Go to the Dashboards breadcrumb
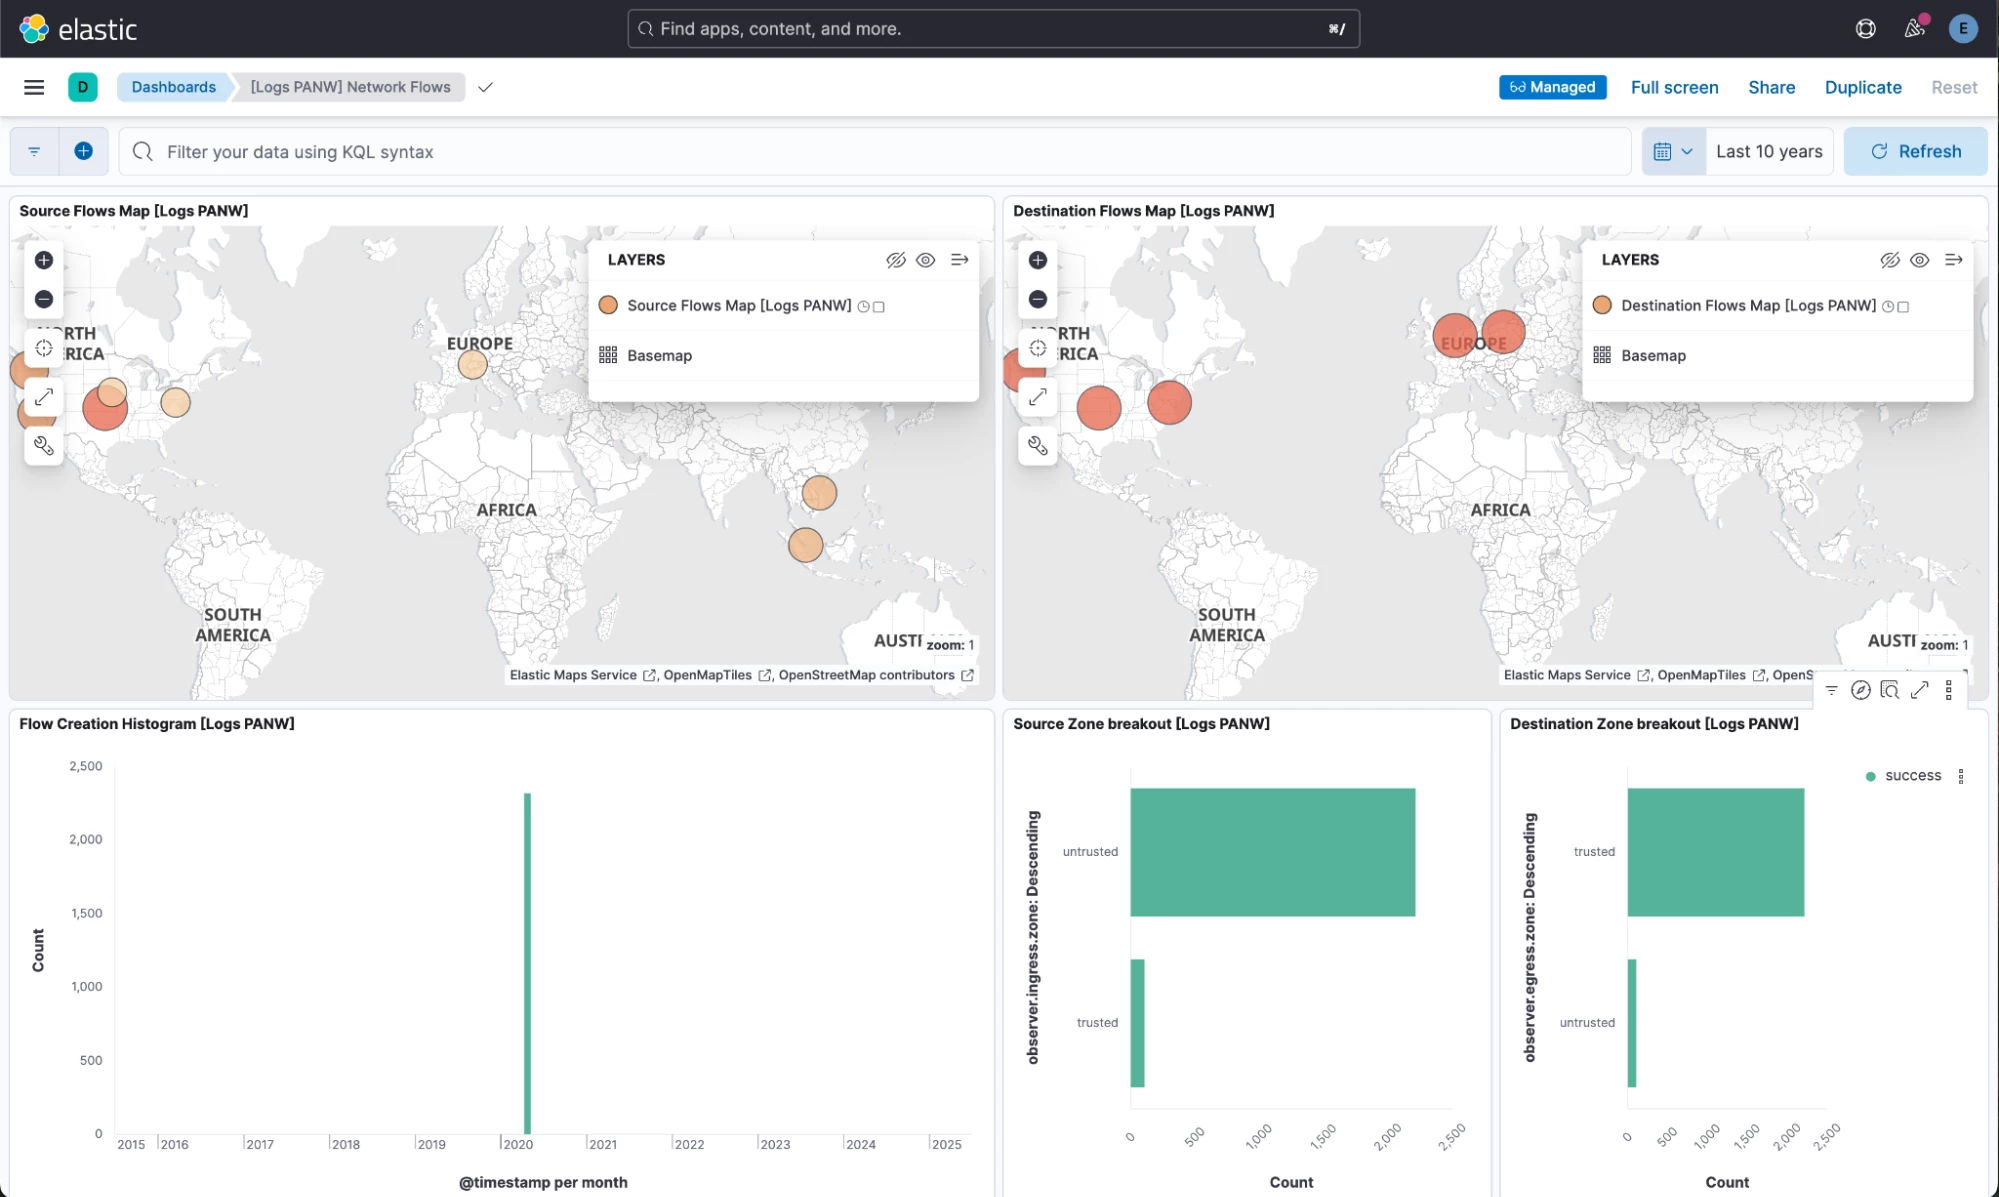The width and height of the screenshot is (1999, 1197). coord(174,87)
